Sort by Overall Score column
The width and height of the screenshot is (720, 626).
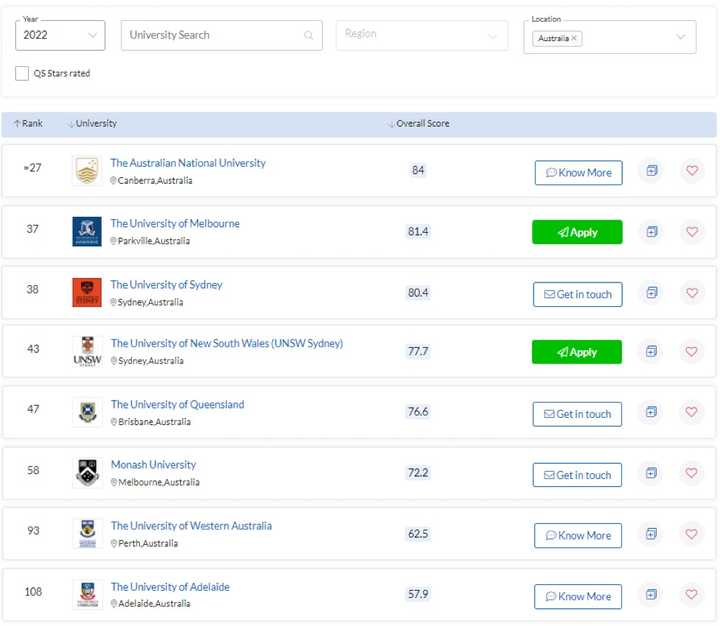[x=418, y=124]
